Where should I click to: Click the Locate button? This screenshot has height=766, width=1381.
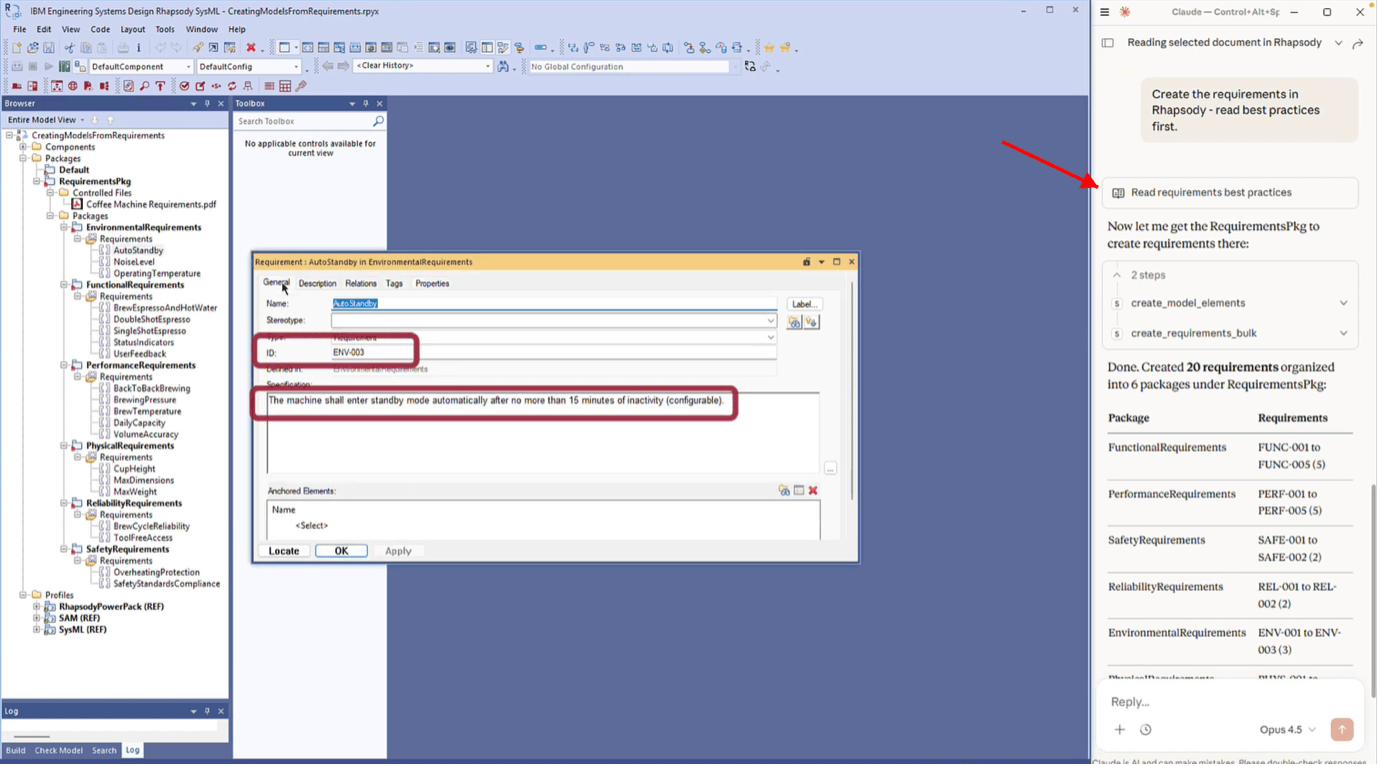click(x=284, y=551)
